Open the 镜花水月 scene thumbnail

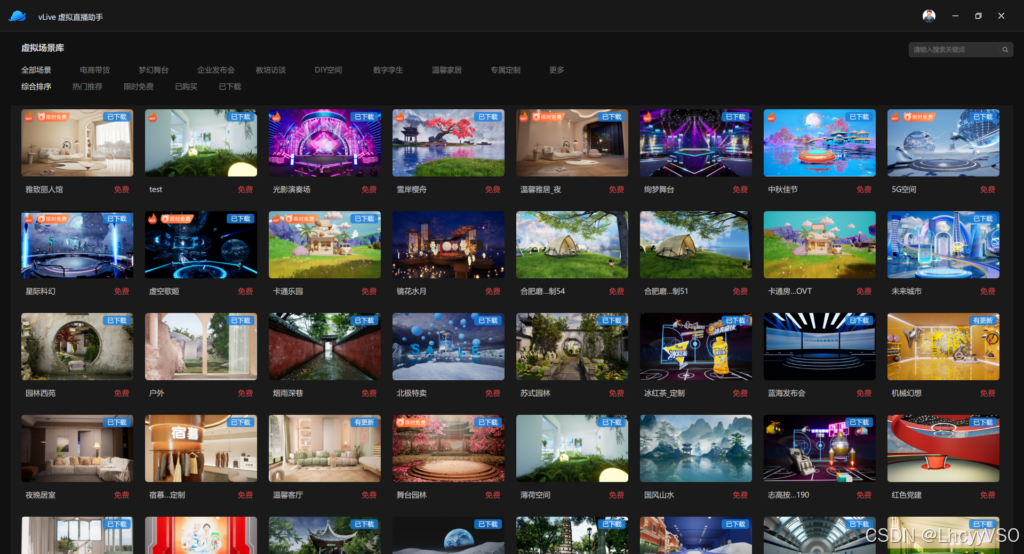(449, 245)
